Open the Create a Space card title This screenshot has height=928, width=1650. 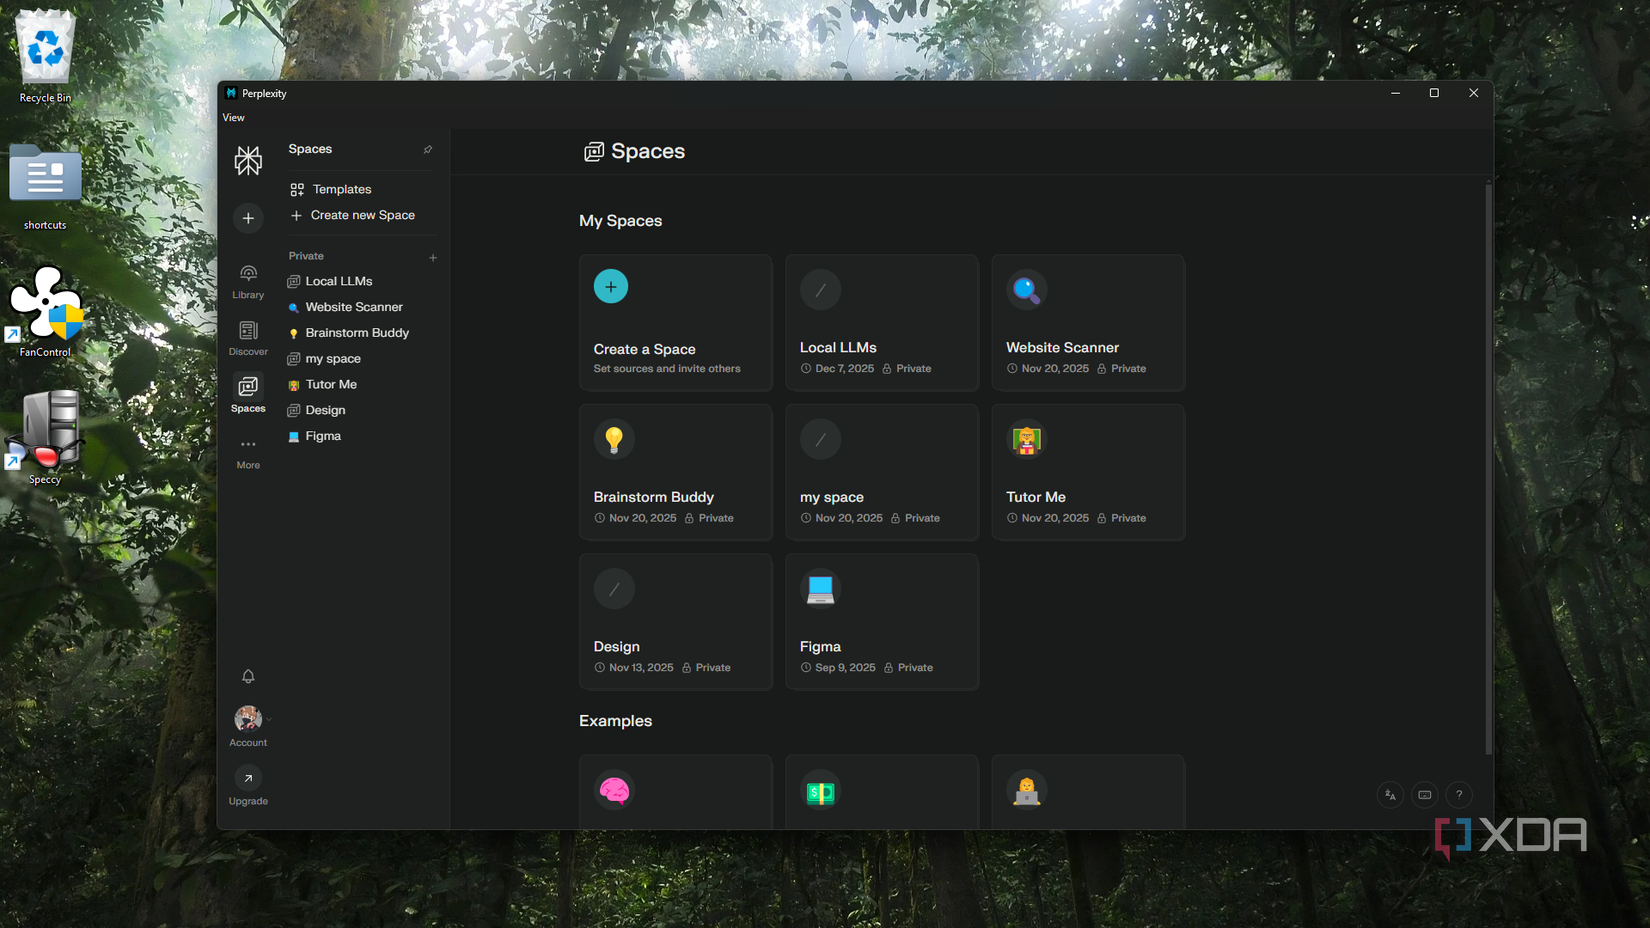click(644, 349)
